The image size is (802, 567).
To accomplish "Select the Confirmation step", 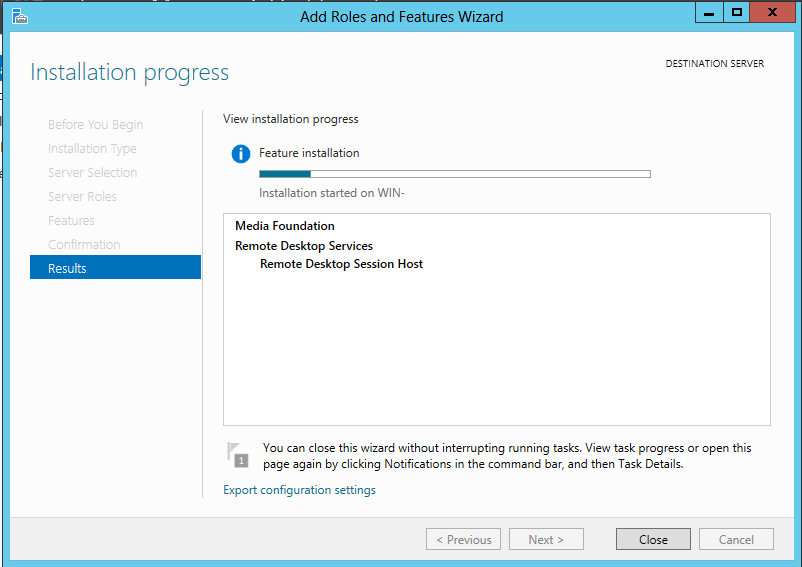I will [84, 245].
